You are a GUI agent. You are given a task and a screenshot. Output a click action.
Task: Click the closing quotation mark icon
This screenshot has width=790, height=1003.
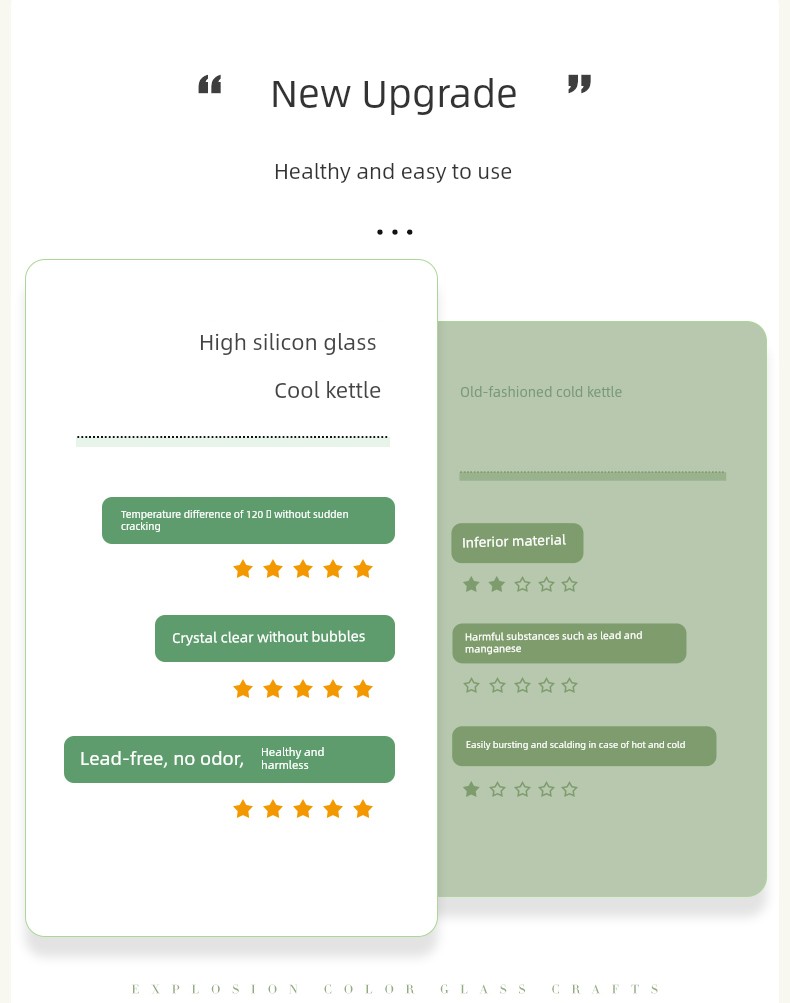pyautogui.click(x=580, y=84)
